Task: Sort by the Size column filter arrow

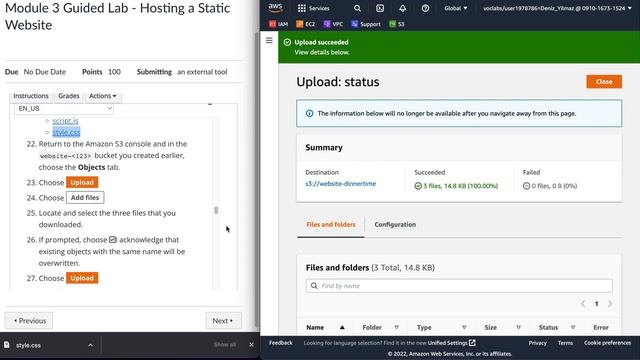Action: pyautogui.click(x=518, y=327)
